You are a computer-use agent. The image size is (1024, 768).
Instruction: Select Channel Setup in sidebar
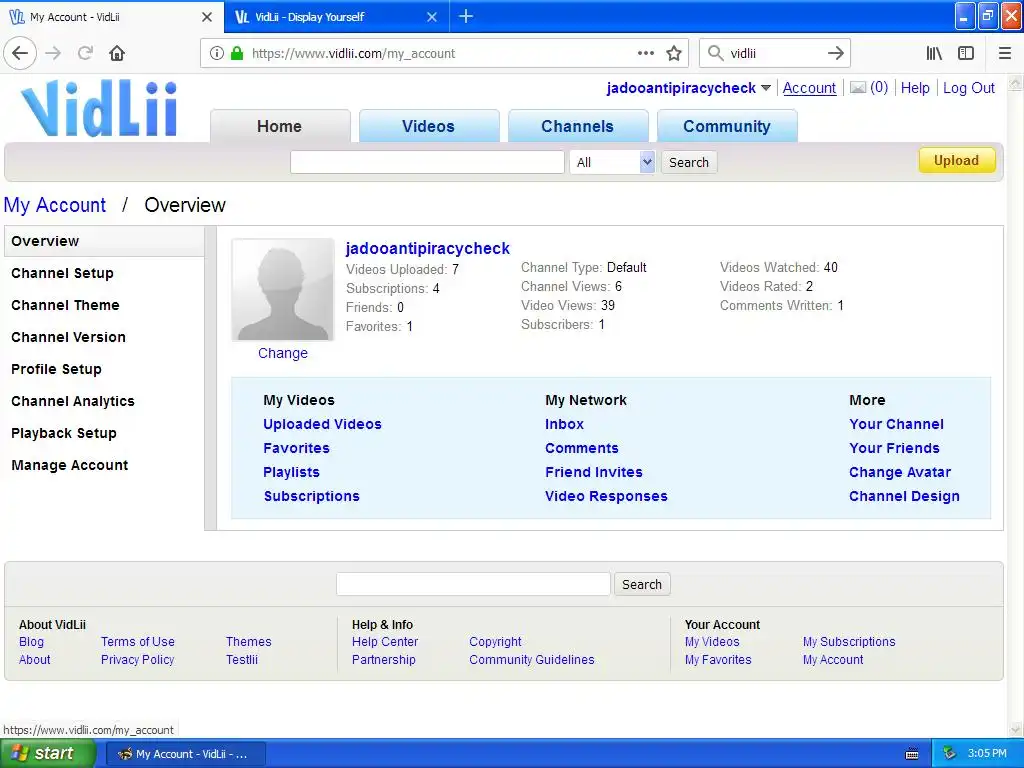[62, 273]
